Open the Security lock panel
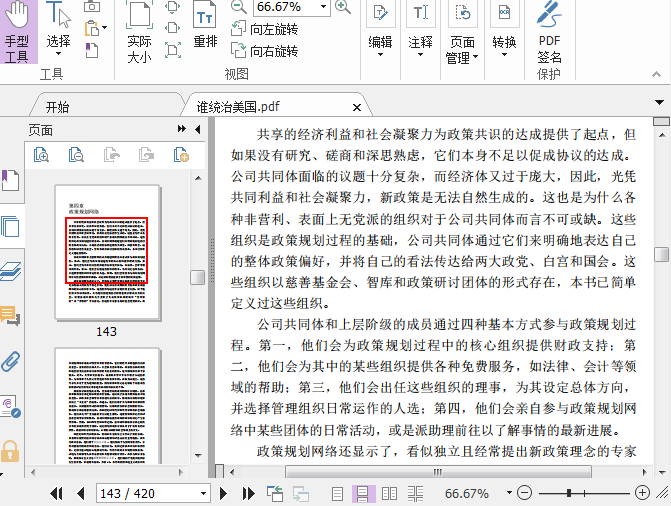This screenshot has width=671, height=506. [10, 451]
